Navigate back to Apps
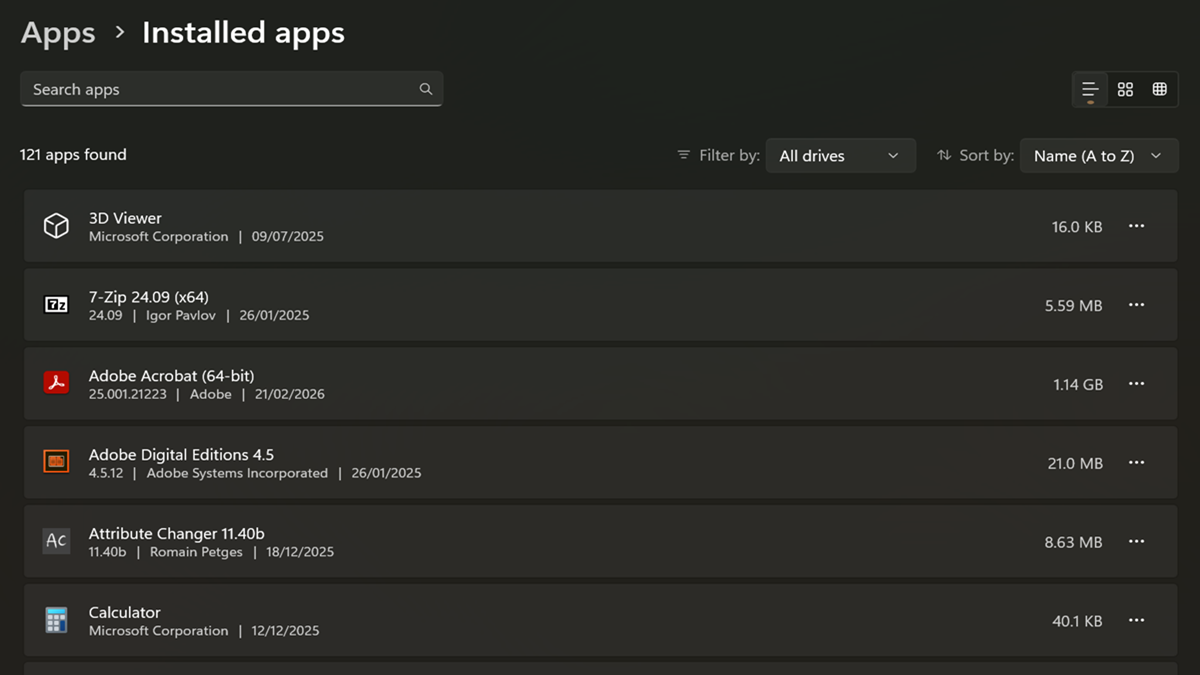This screenshot has height=675, width=1200. point(57,32)
